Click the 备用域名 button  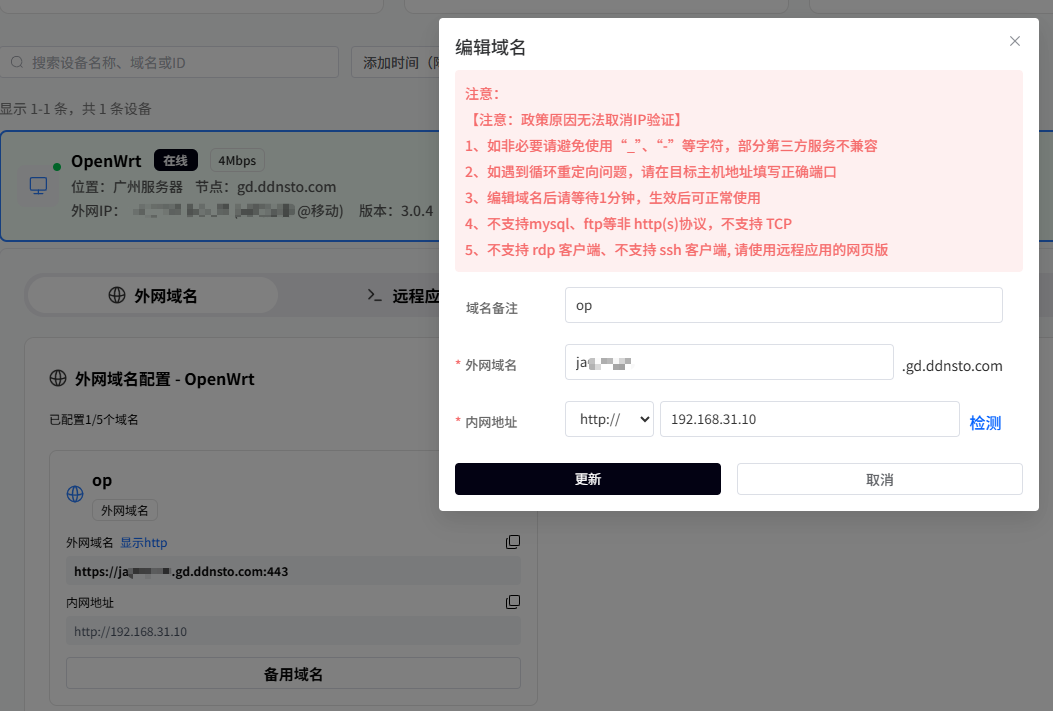[293, 674]
